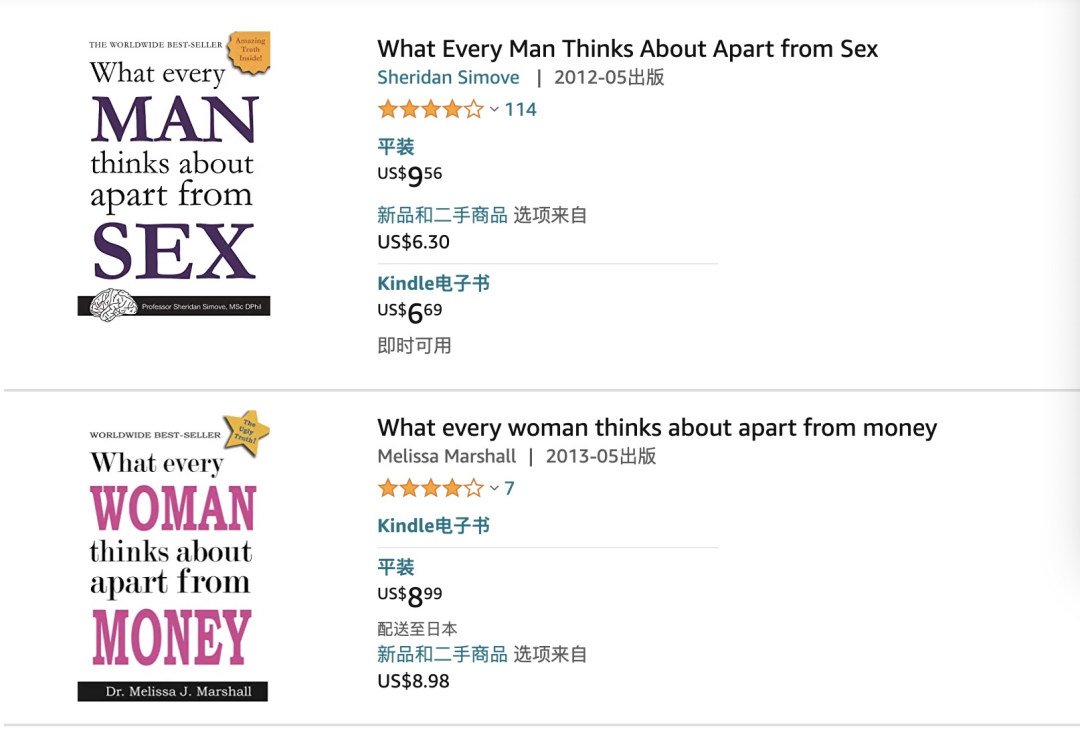Click the US$6.69 Kindle price
The width and height of the screenshot is (1080, 731).
410,312
